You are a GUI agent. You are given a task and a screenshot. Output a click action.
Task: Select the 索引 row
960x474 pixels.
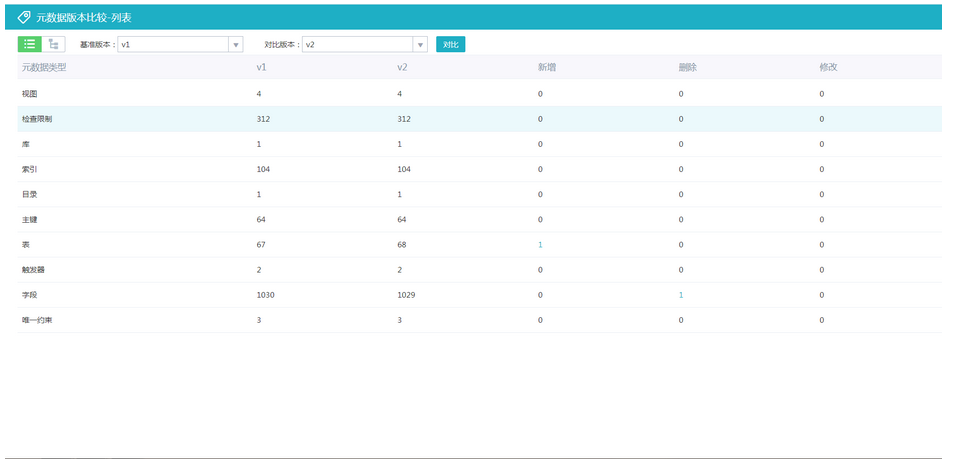(30, 170)
